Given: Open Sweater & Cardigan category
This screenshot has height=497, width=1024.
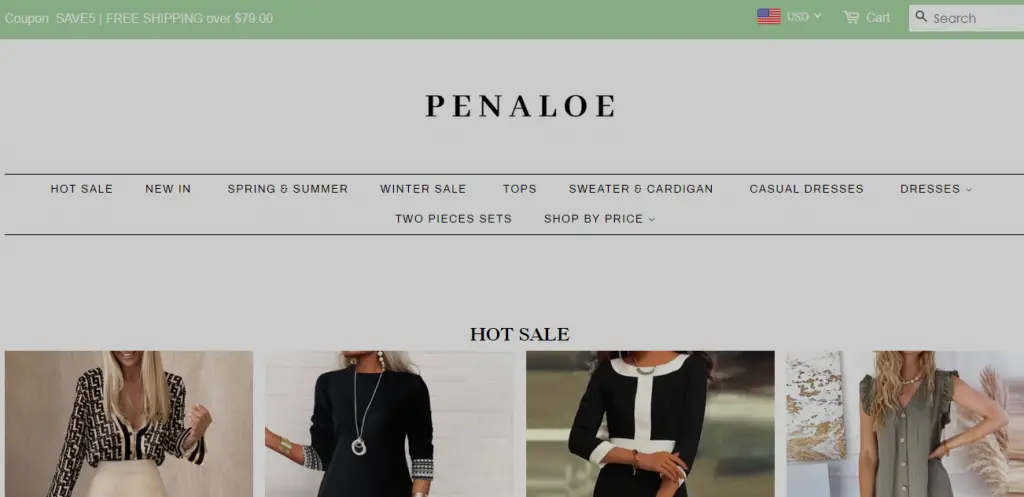Looking at the screenshot, I should tap(641, 189).
